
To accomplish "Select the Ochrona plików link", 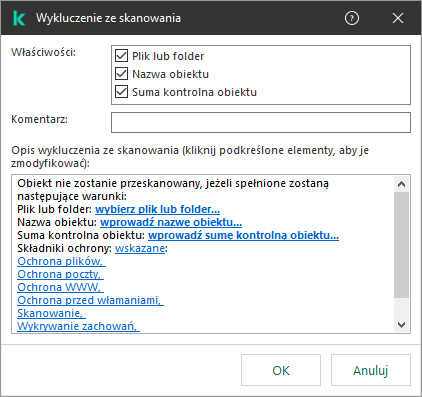I will point(61,261).
